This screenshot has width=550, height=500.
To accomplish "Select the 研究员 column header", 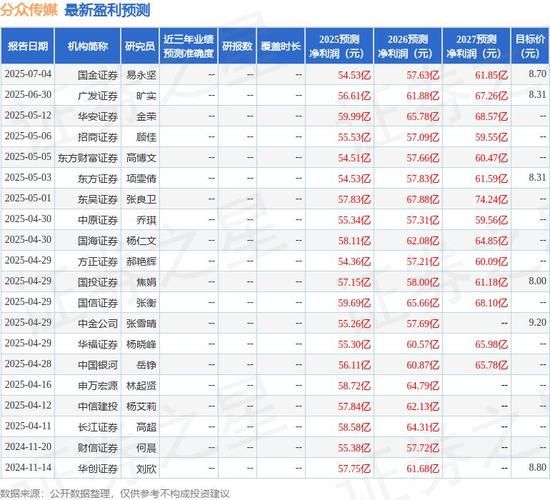I will 140,46.
